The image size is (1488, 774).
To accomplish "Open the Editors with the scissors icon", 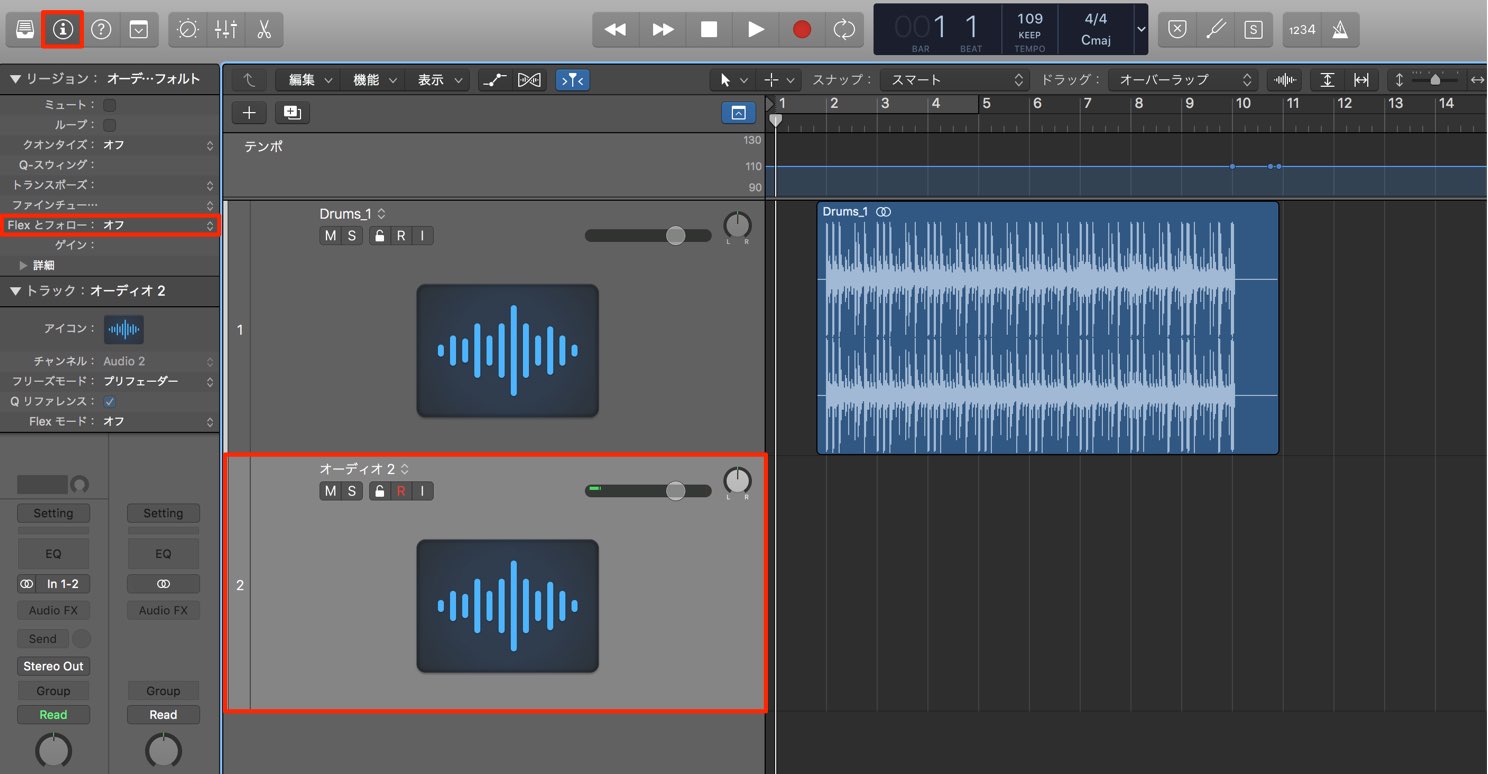I will [264, 29].
